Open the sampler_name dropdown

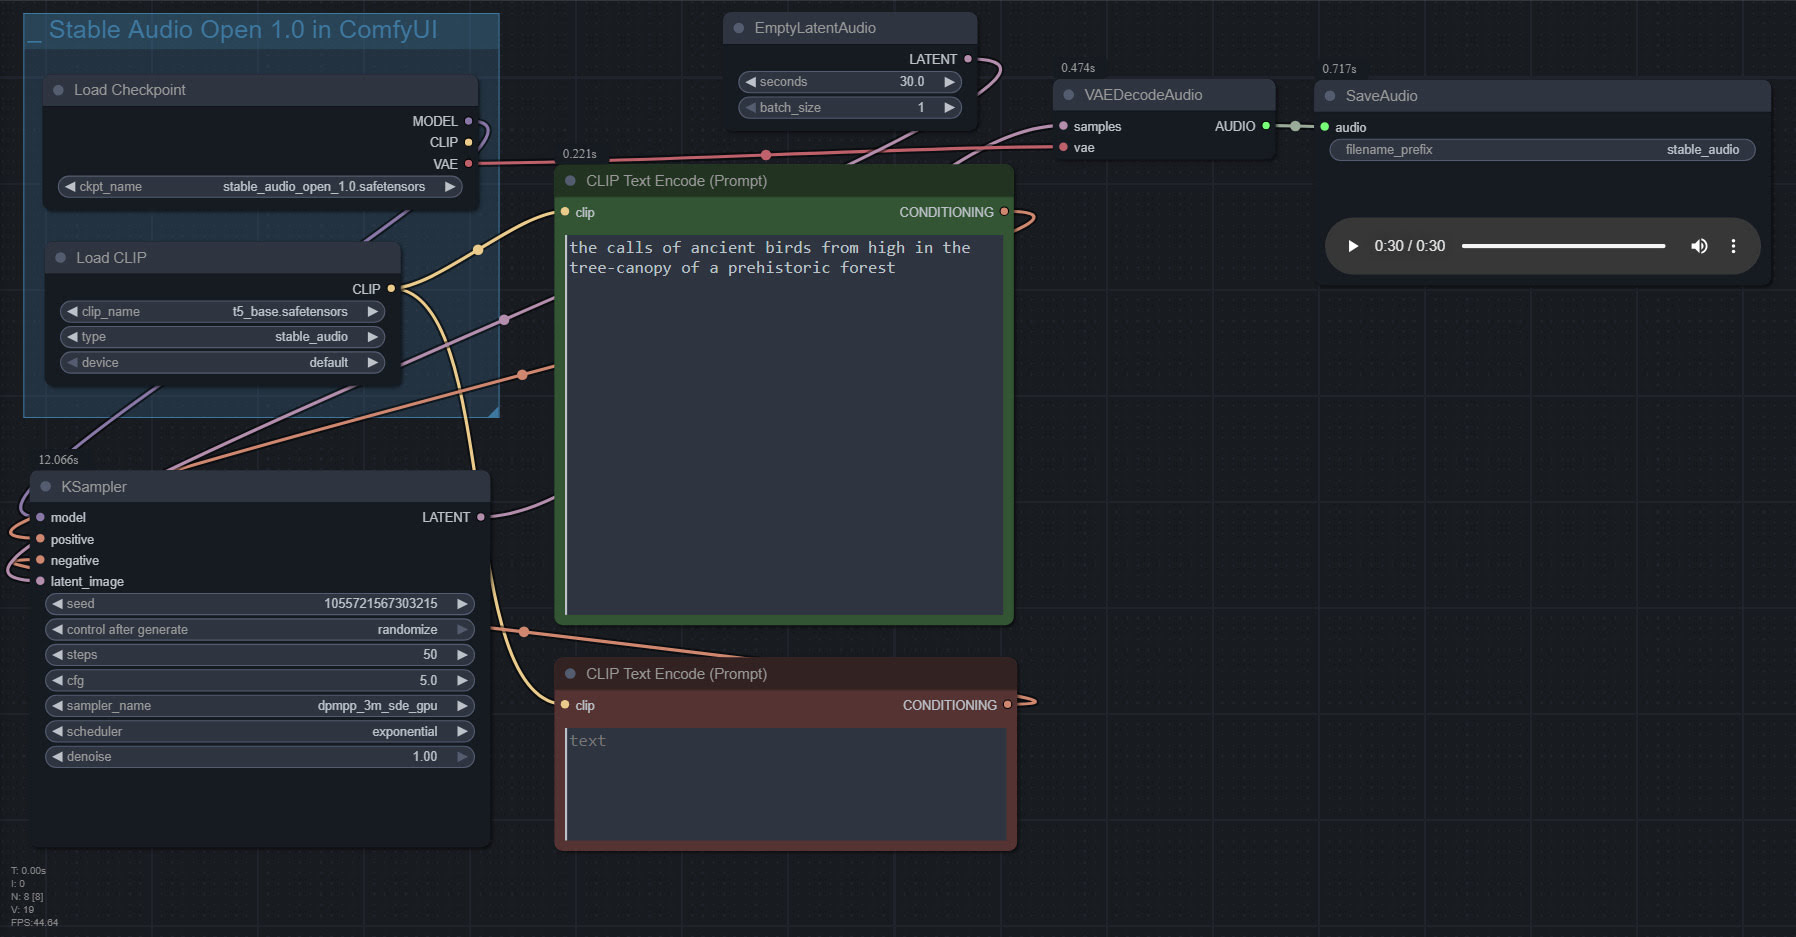[x=260, y=706]
